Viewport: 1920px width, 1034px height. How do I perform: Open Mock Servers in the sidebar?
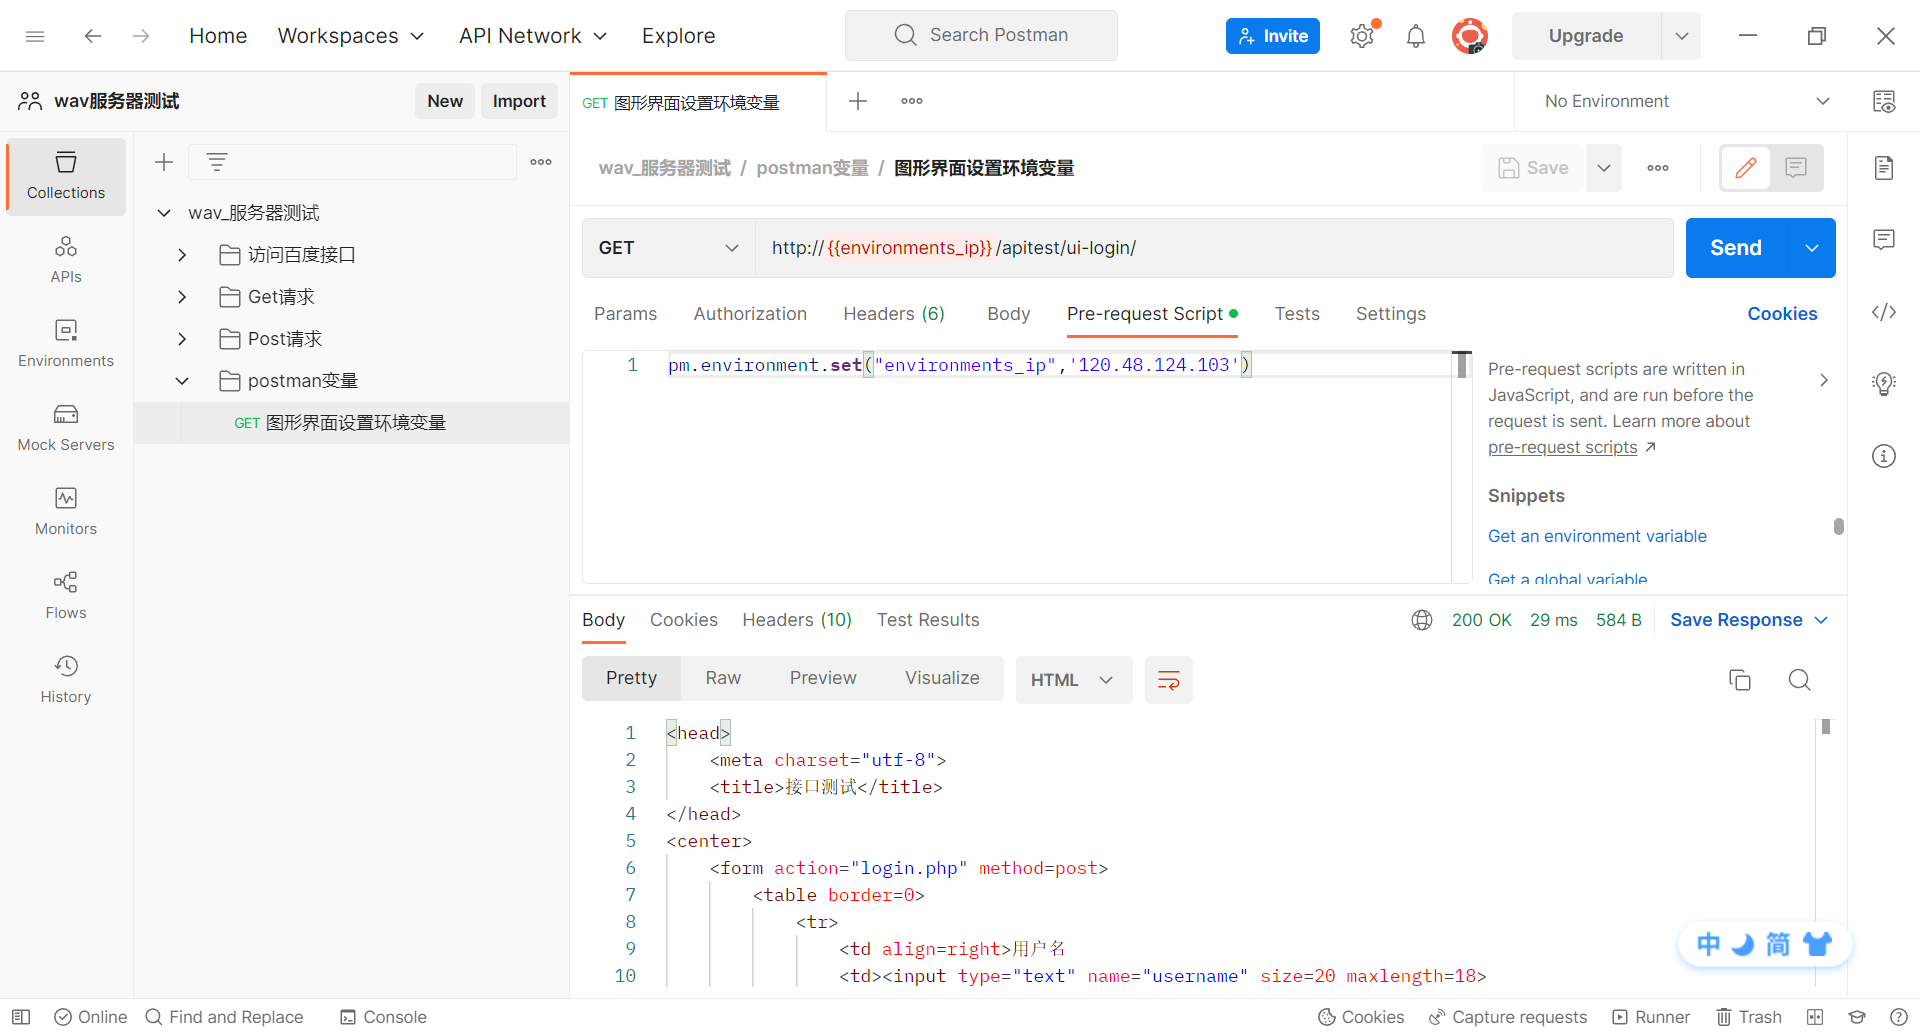coord(66,428)
